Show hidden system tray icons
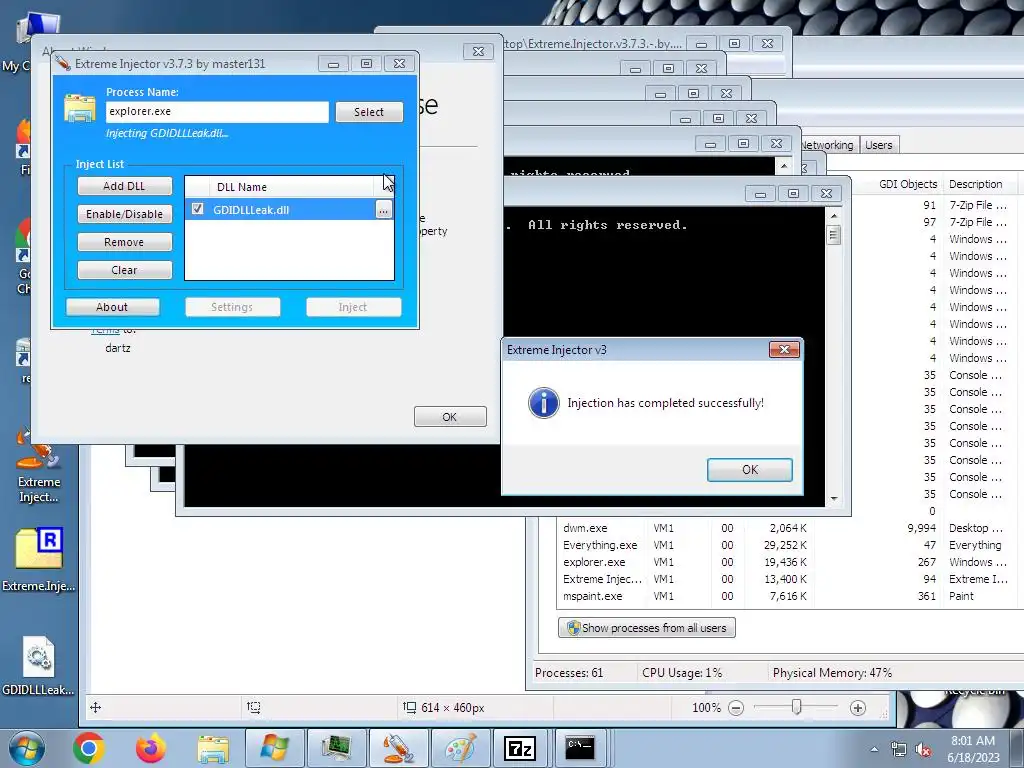The width and height of the screenshot is (1024, 768). point(874,750)
